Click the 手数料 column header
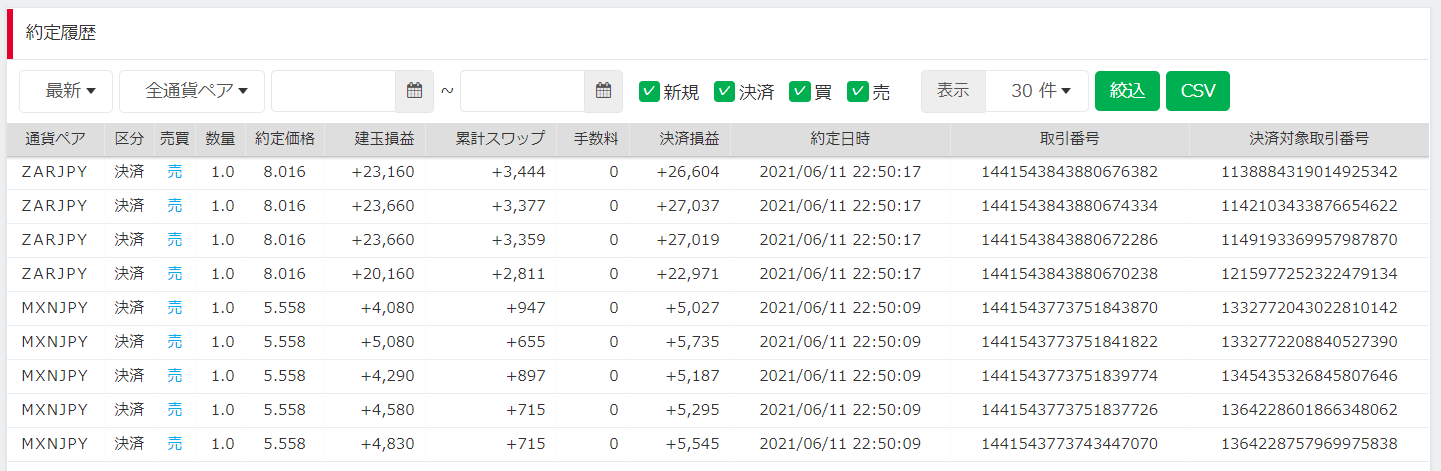 595,139
